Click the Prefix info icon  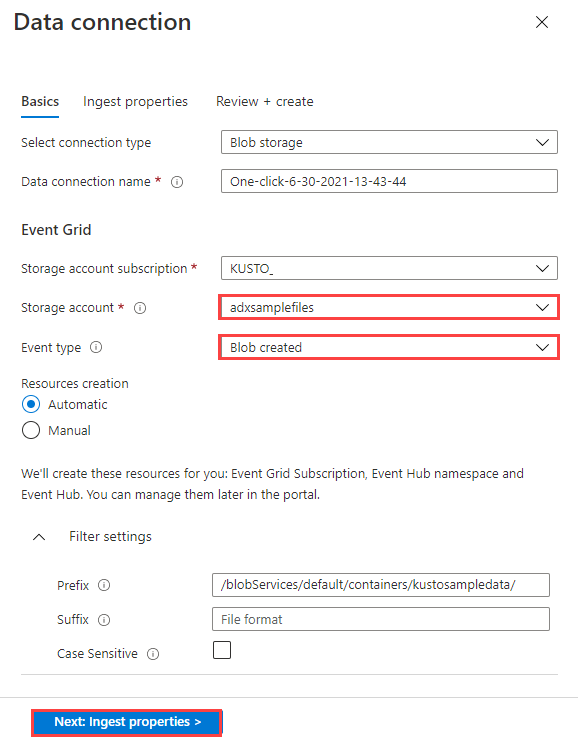click(x=104, y=585)
